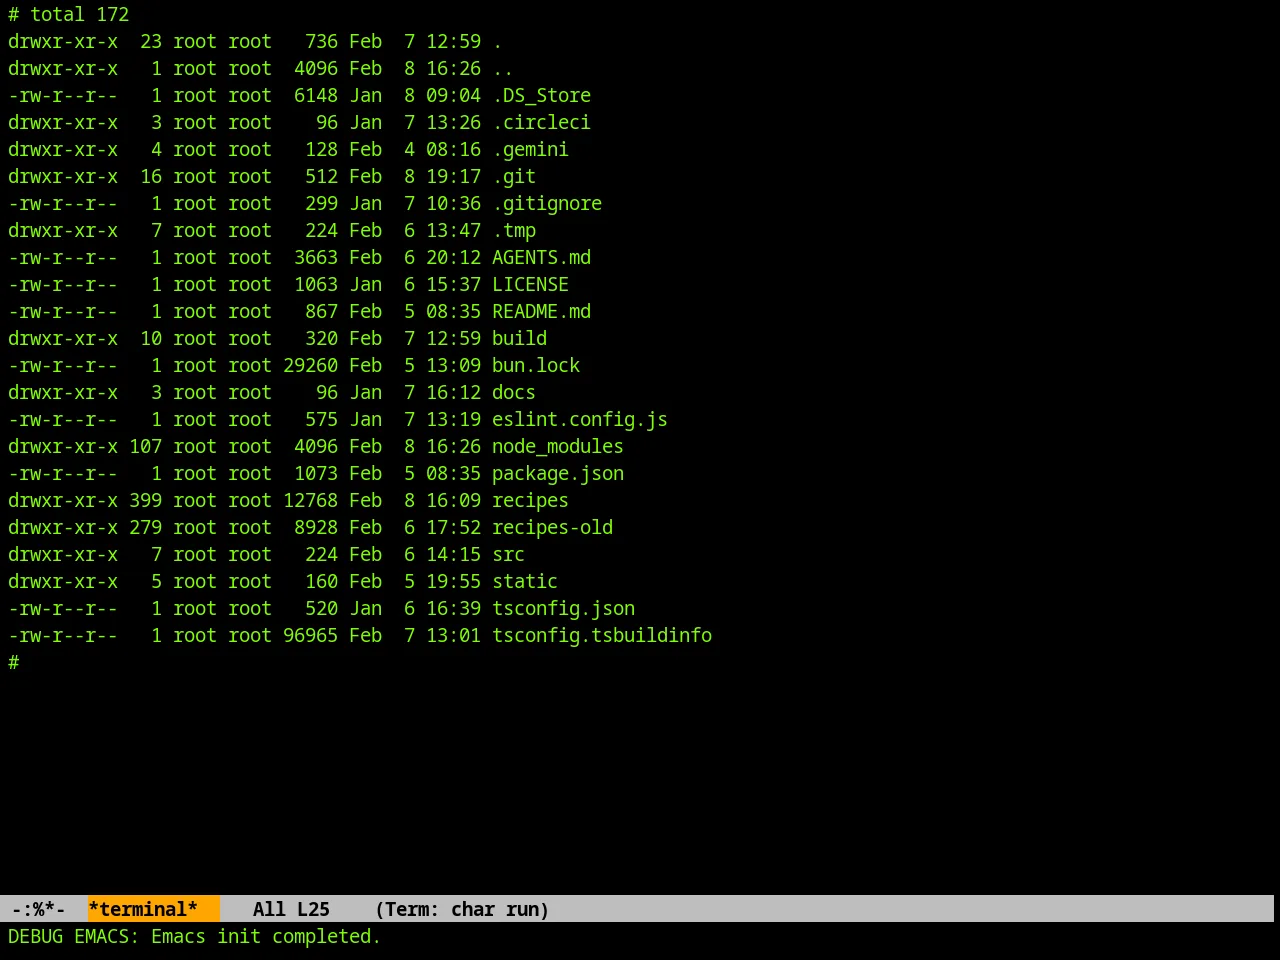Image resolution: width=1280 pixels, height=960 pixels.
Task: Click the total 172 header line
Action: [x=69, y=14]
